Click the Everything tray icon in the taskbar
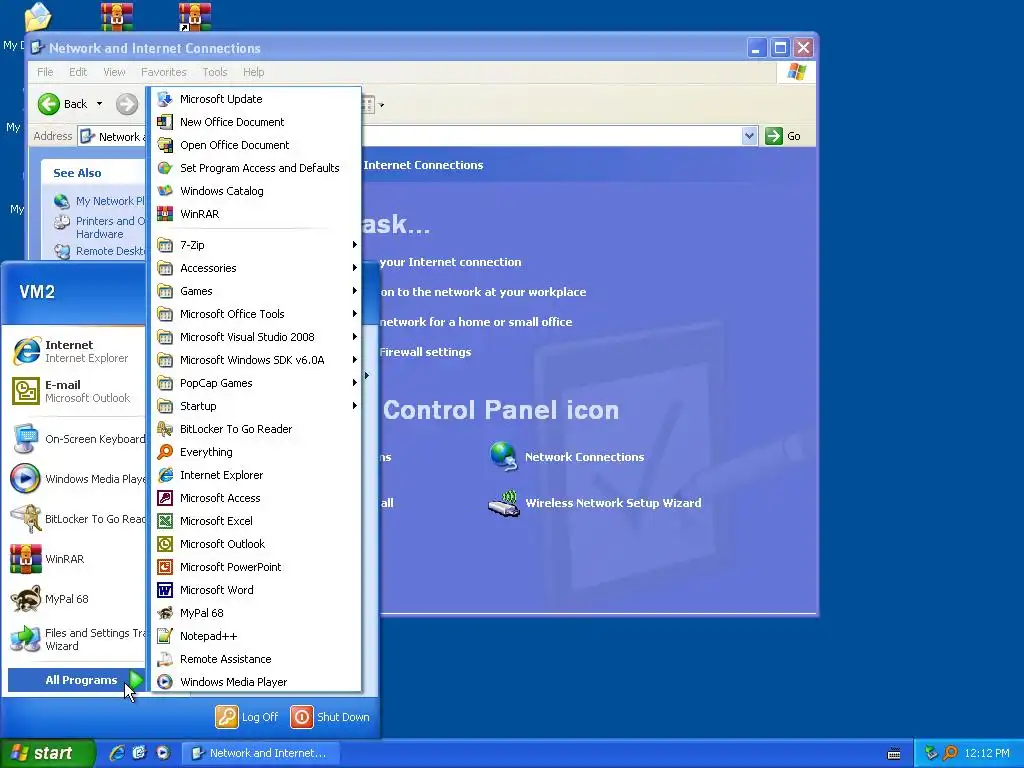 coord(950,754)
